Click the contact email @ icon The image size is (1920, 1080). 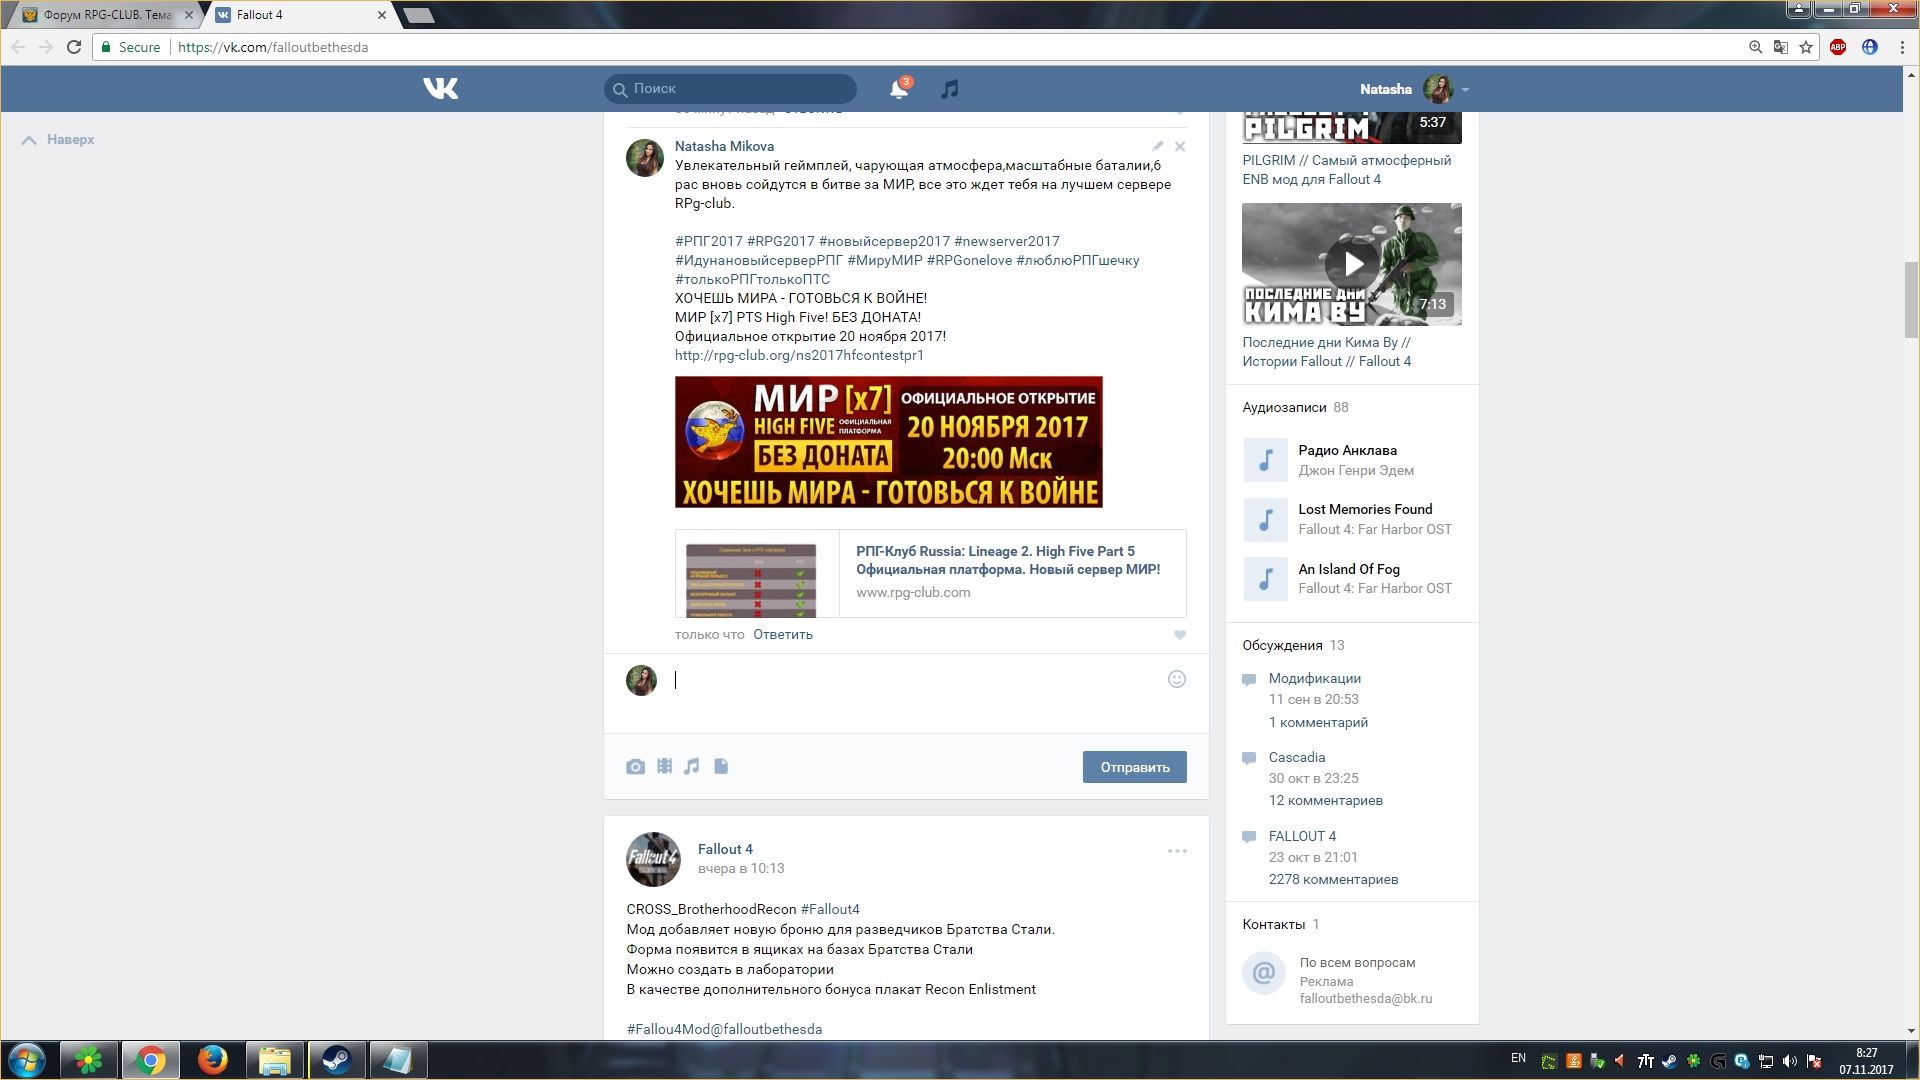tap(1264, 973)
